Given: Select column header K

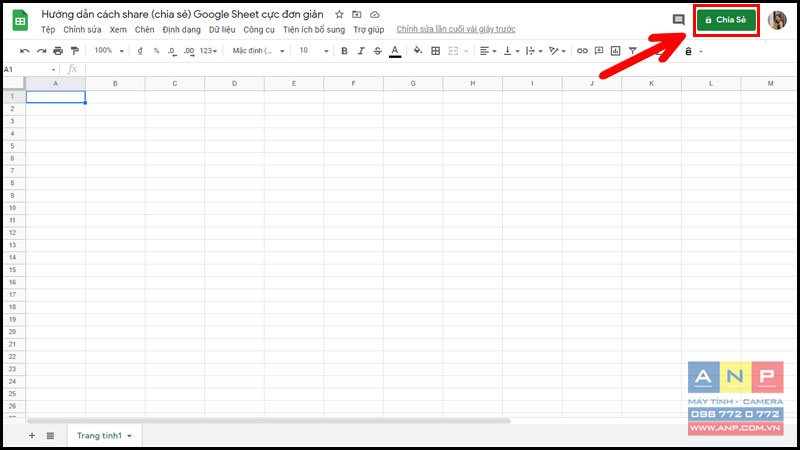Looking at the screenshot, I should tap(652, 83).
